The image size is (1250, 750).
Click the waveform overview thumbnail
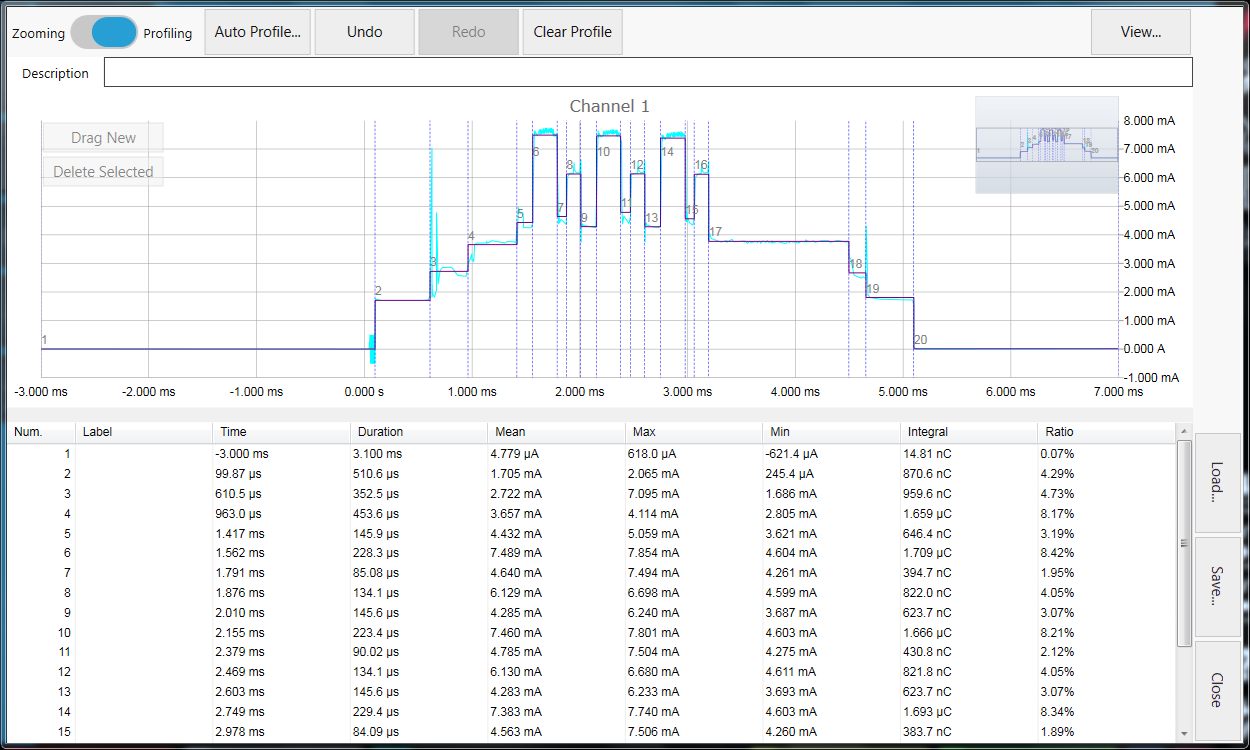click(1047, 145)
